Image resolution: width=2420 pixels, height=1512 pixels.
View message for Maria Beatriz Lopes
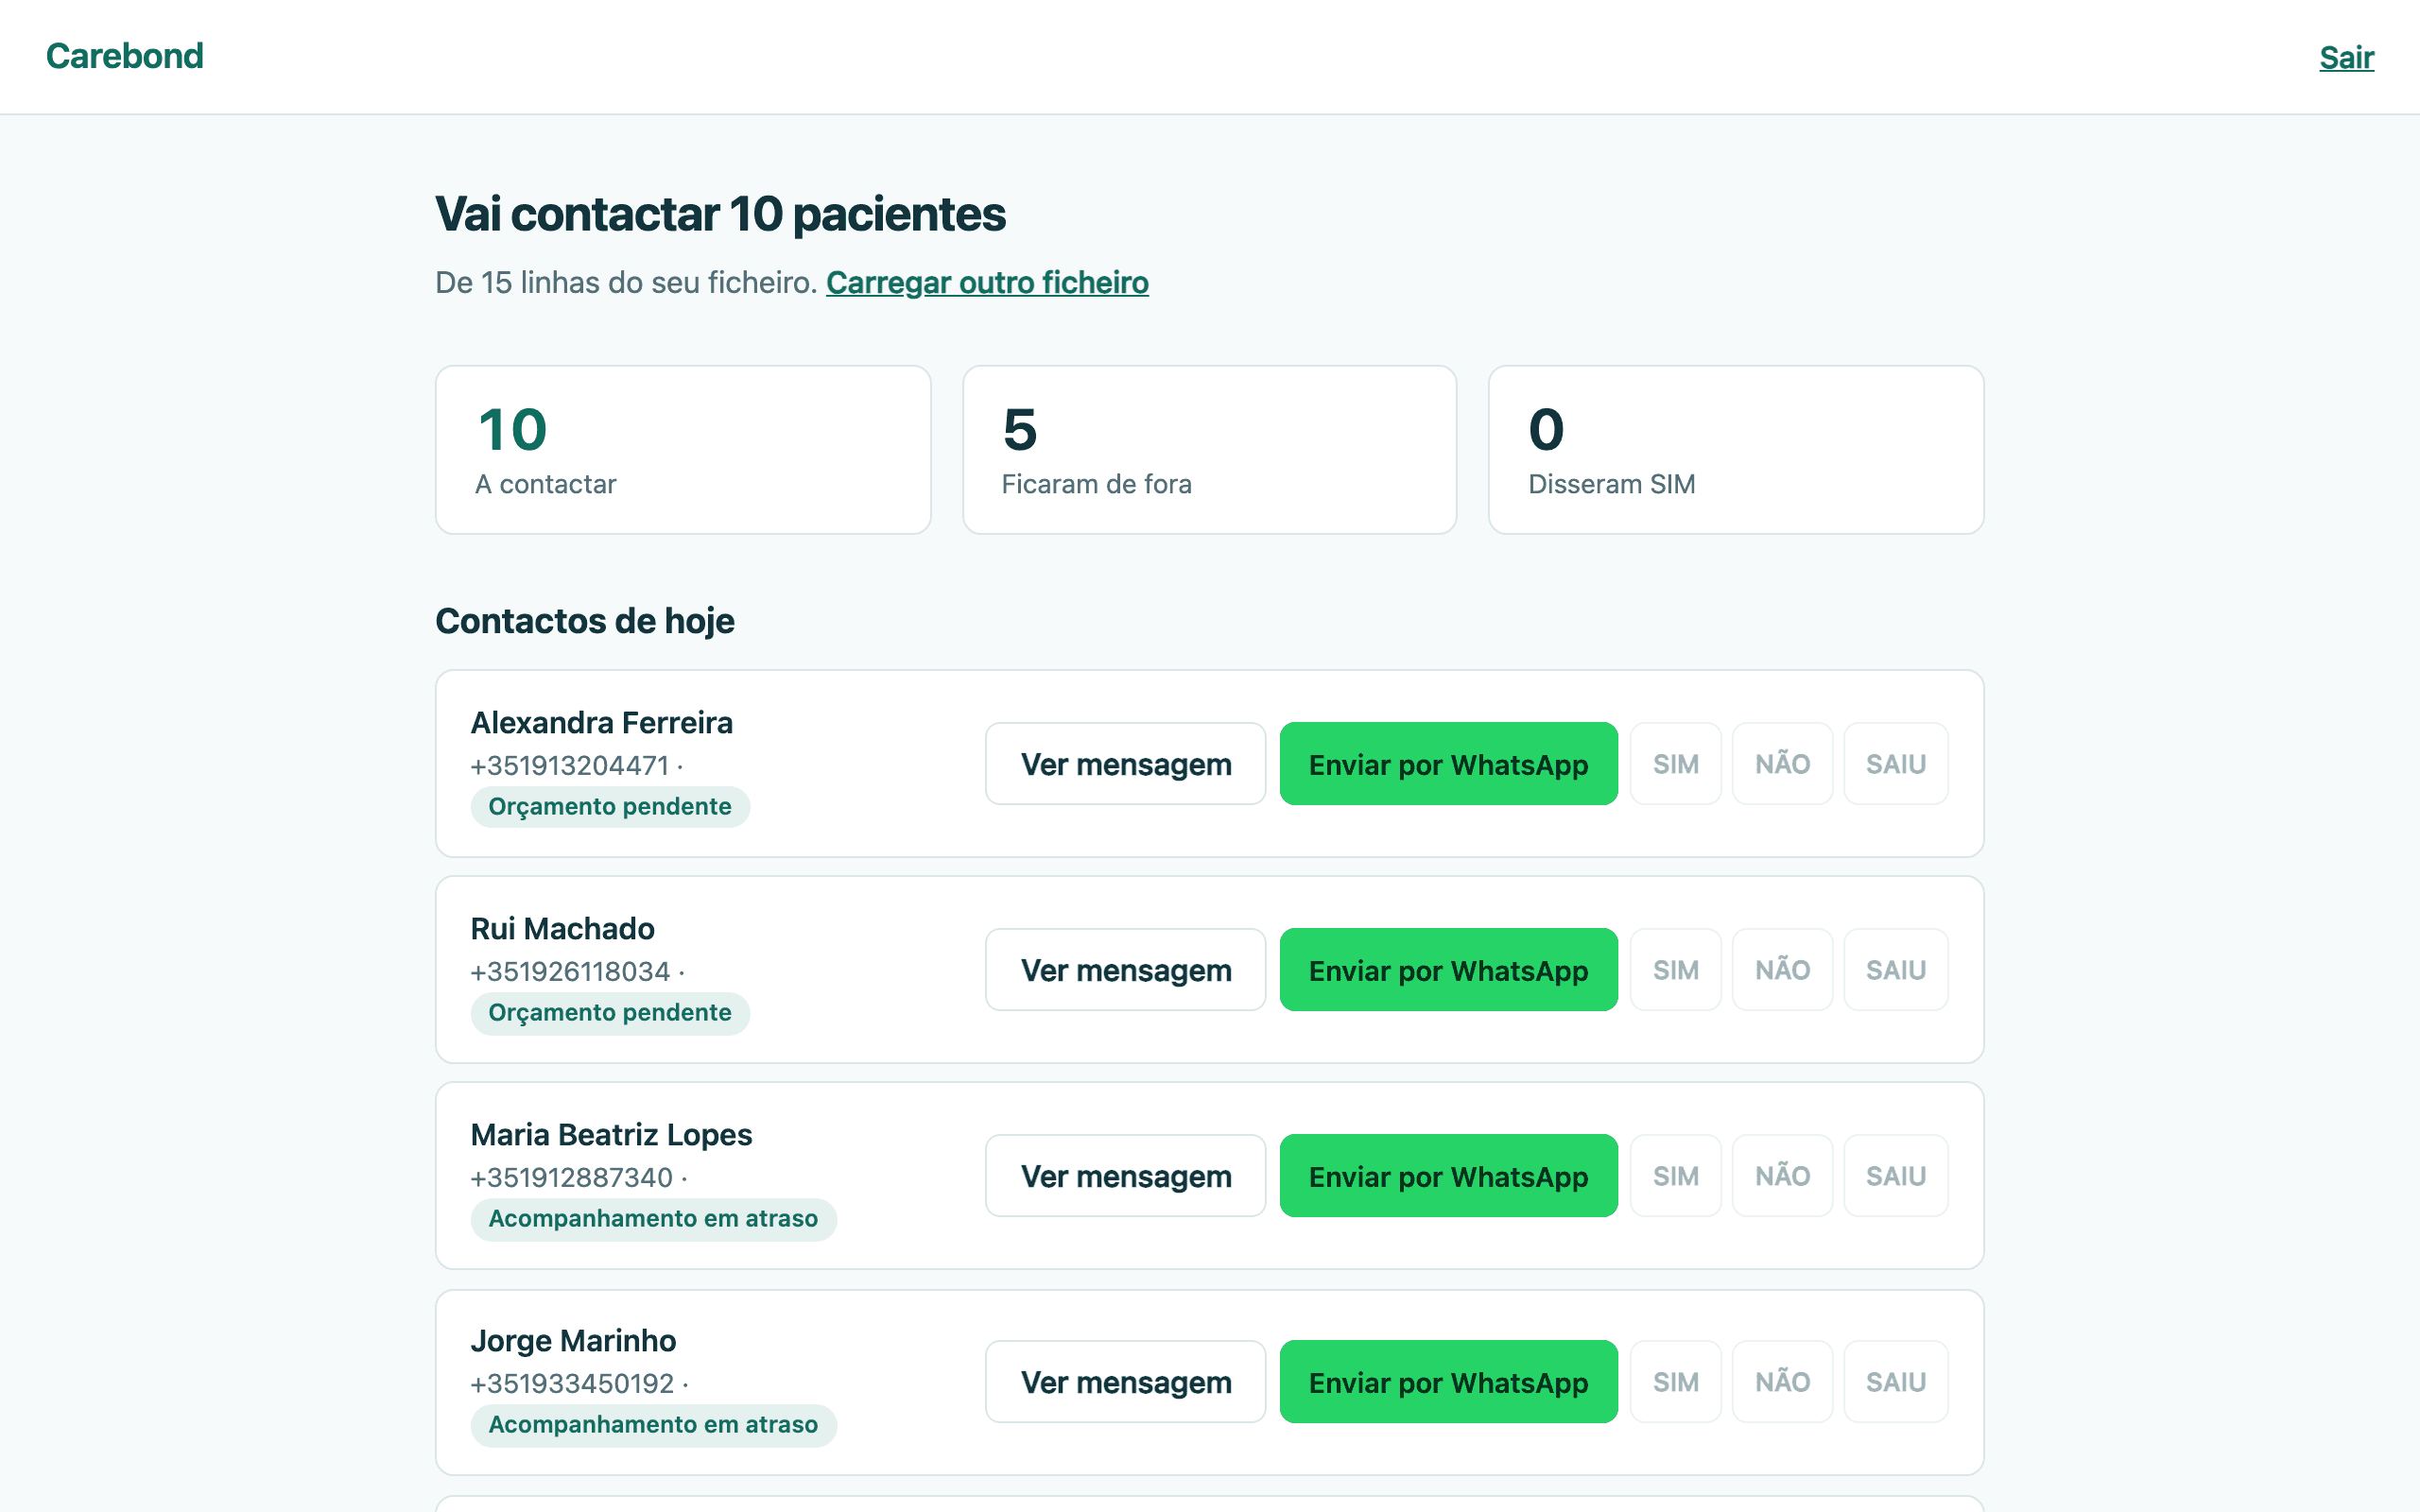click(1125, 1176)
